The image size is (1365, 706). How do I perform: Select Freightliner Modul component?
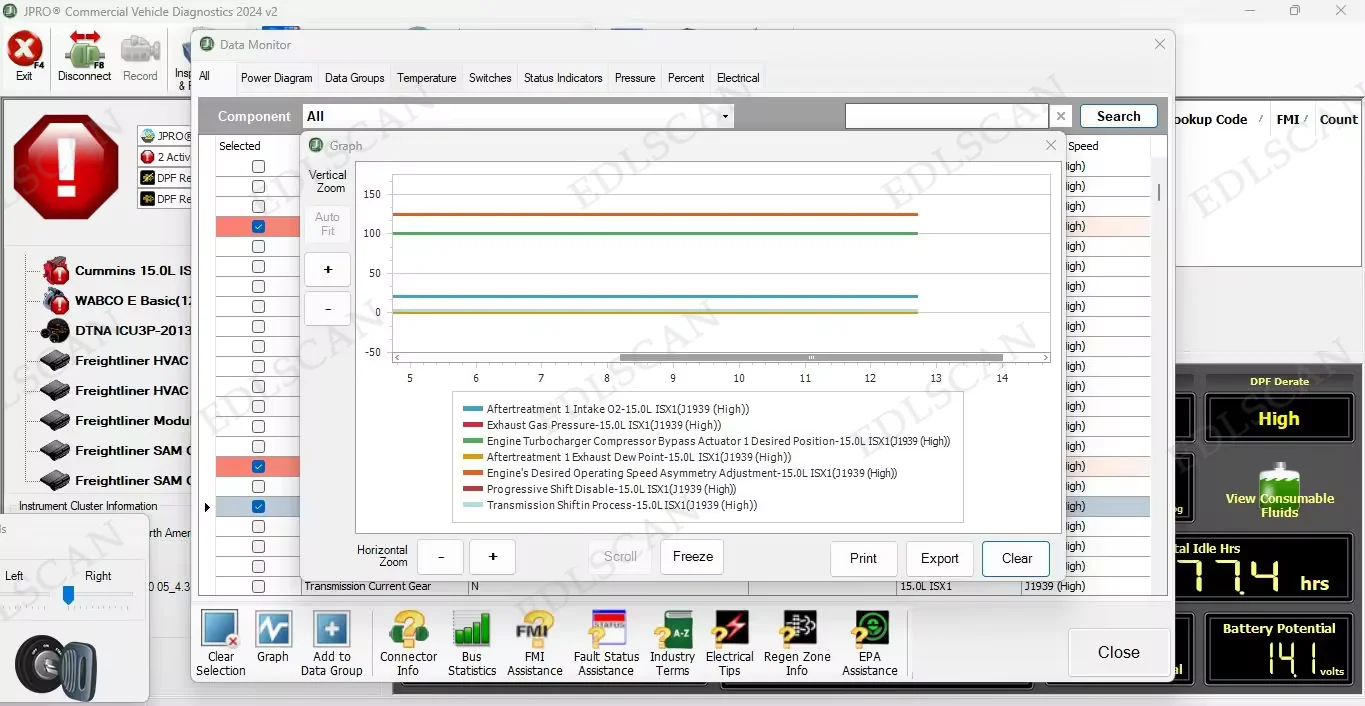tap(116, 420)
